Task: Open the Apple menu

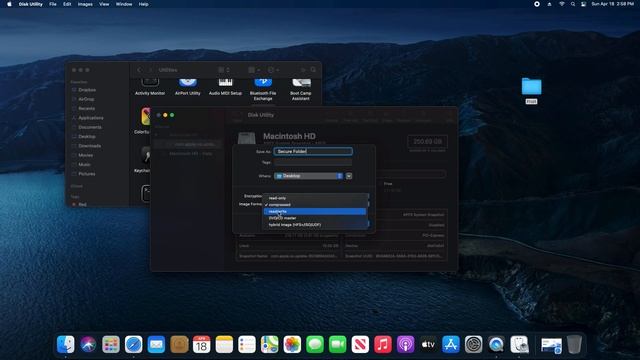Action: click(9, 4)
